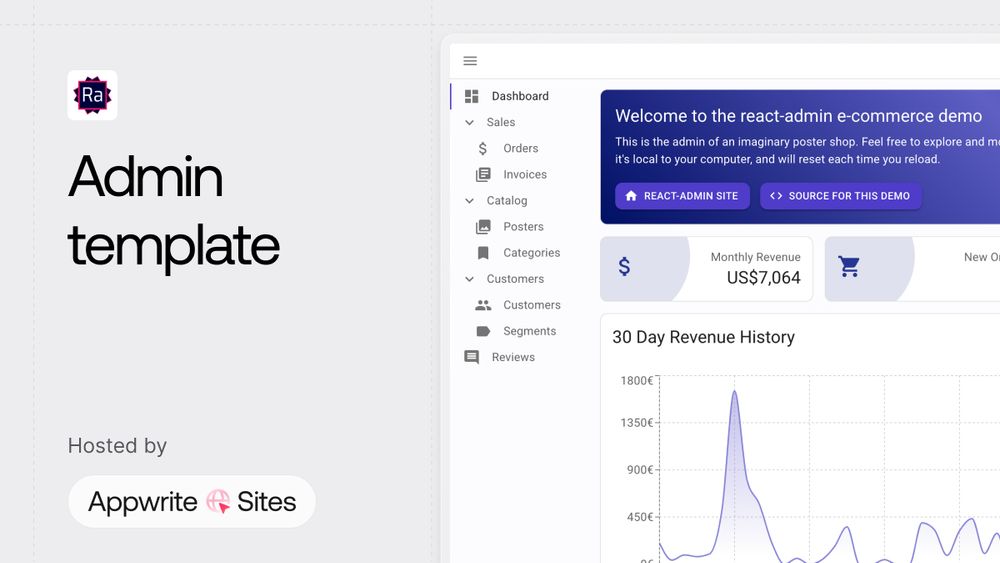Click the Invoices document icon
Screen dimensions: 1000x563
[x=483, y=175]
